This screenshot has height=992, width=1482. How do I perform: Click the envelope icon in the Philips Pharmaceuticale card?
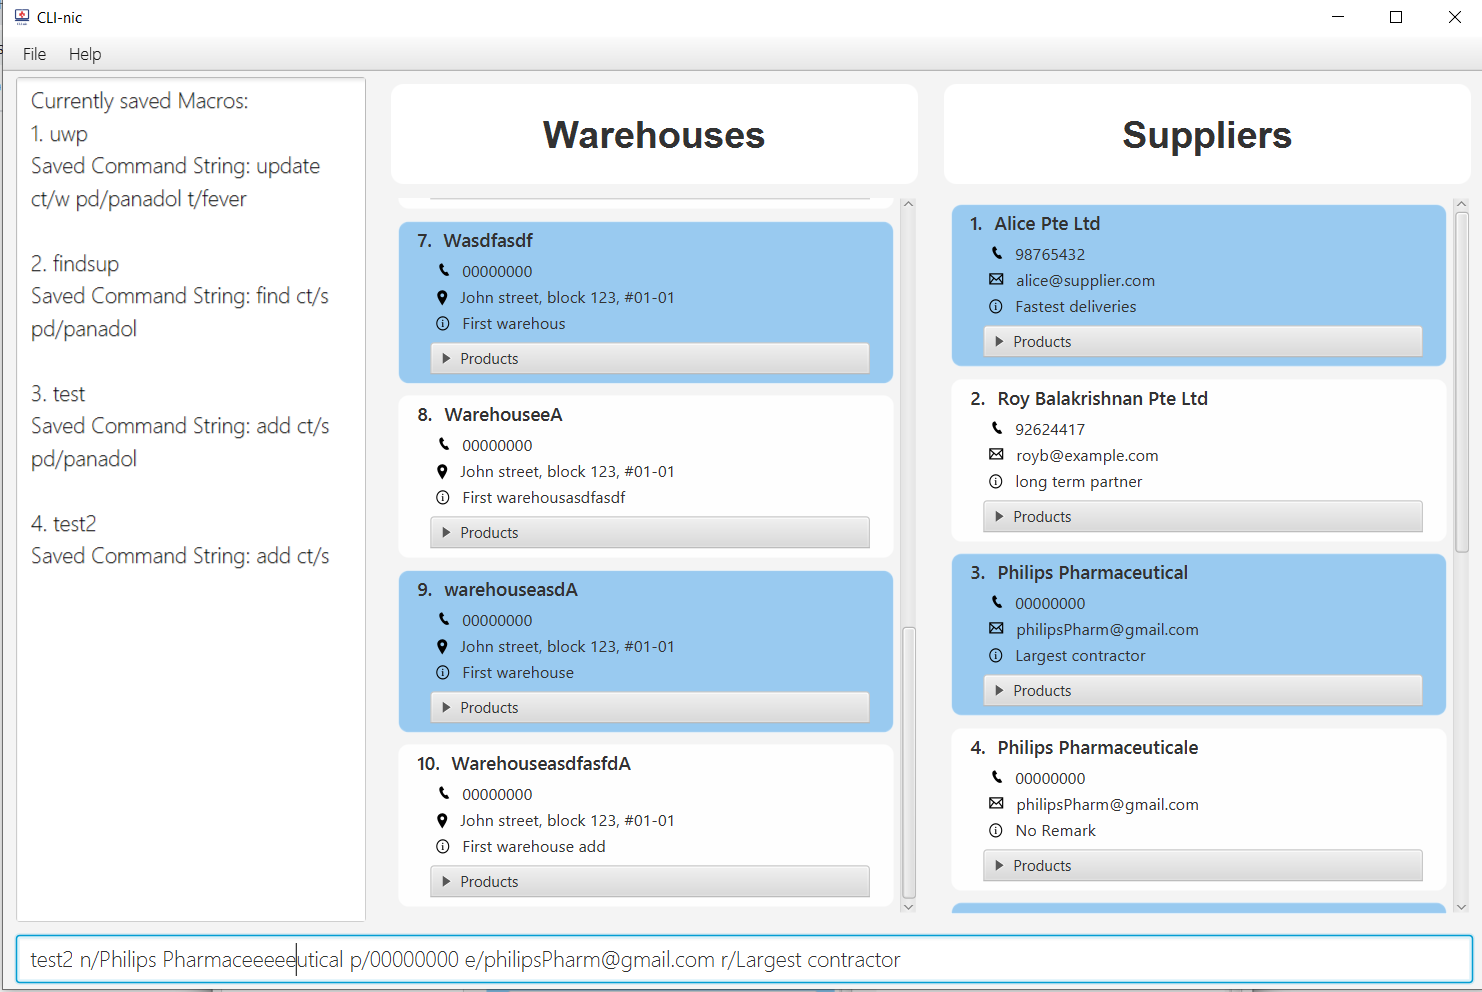[996, 803]
